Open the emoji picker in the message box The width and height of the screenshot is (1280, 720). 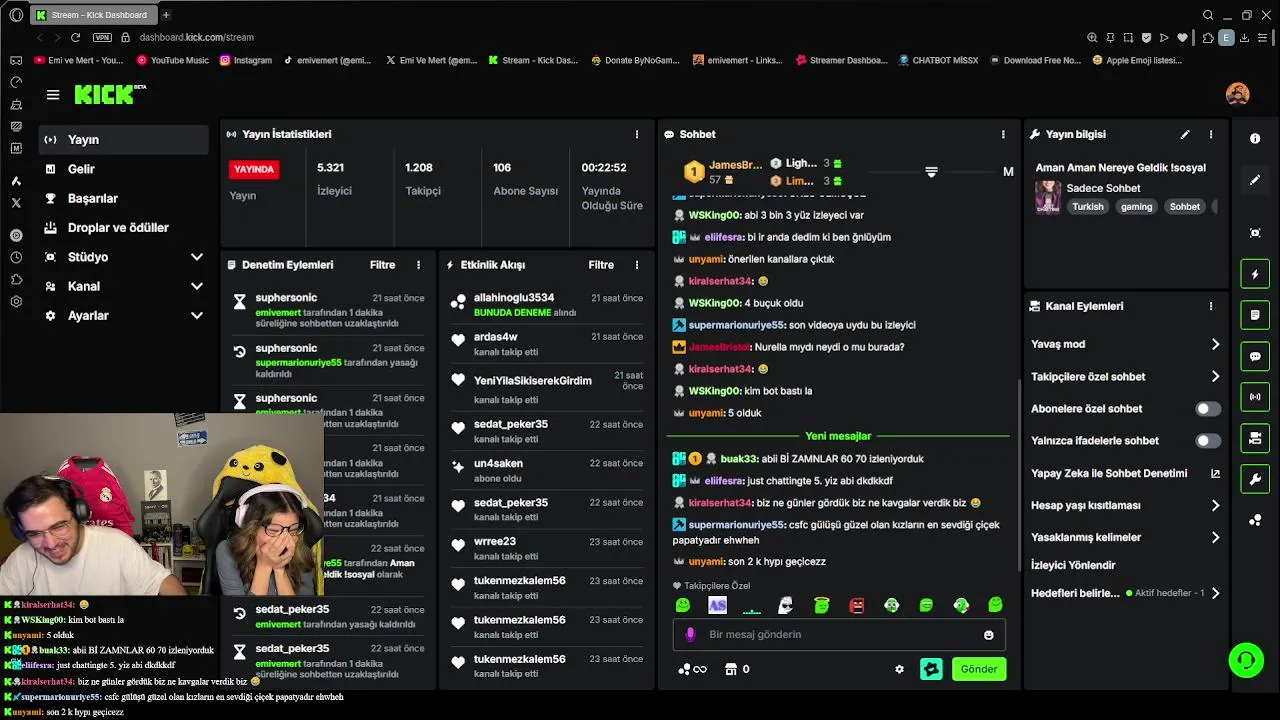(x=989, y=635)
